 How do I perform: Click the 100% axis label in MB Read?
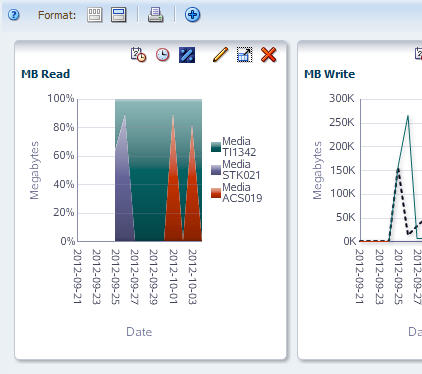click(x=61, y=98)
